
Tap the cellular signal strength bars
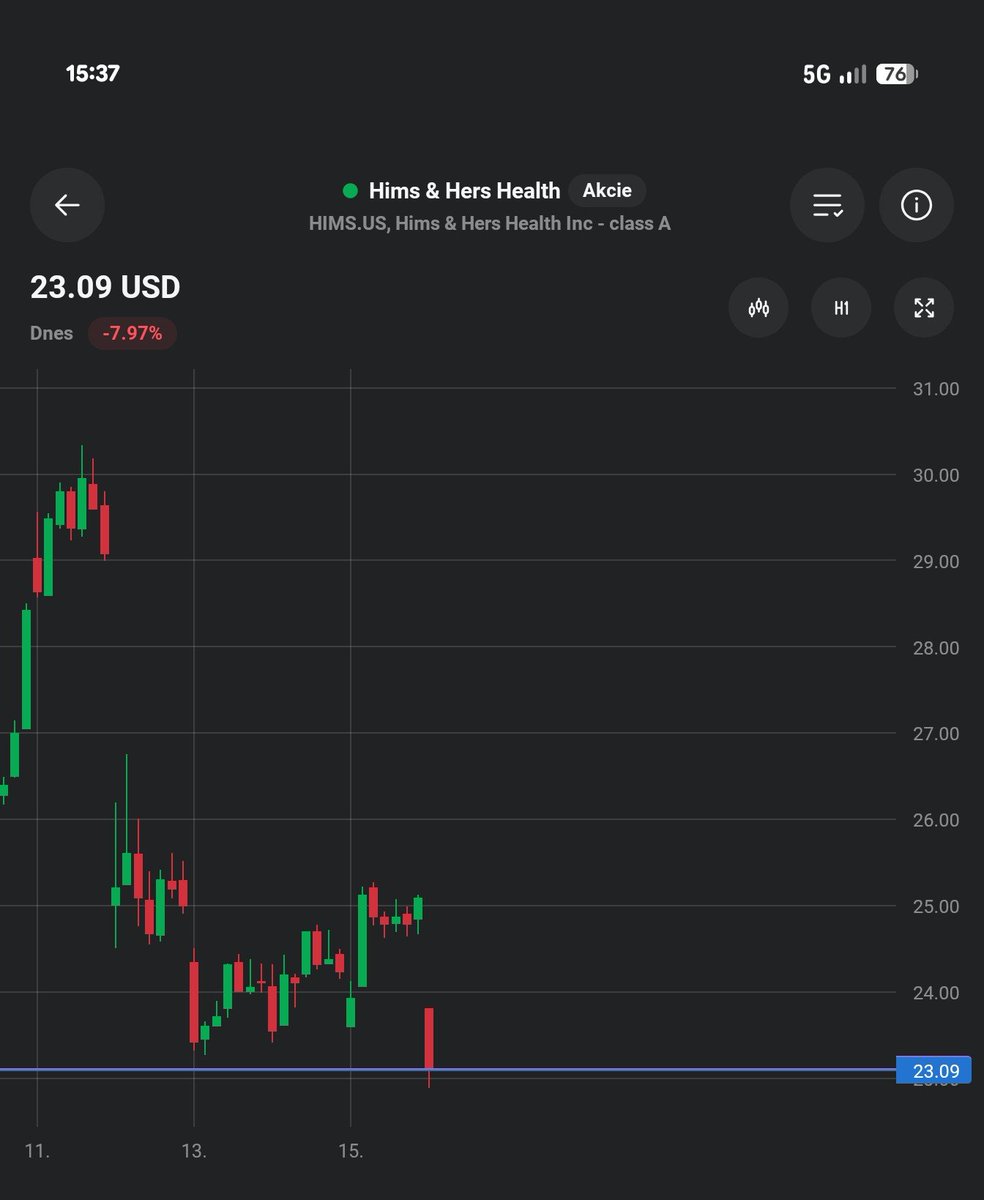[x=853, y=75]
